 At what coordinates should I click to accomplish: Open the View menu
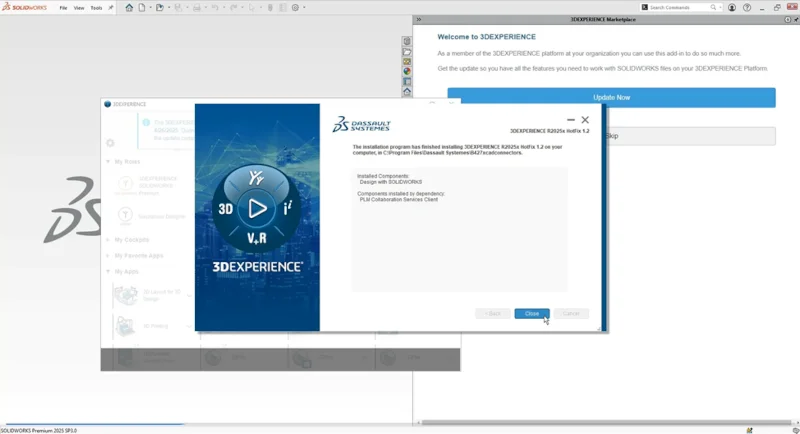tap(79, 7)
